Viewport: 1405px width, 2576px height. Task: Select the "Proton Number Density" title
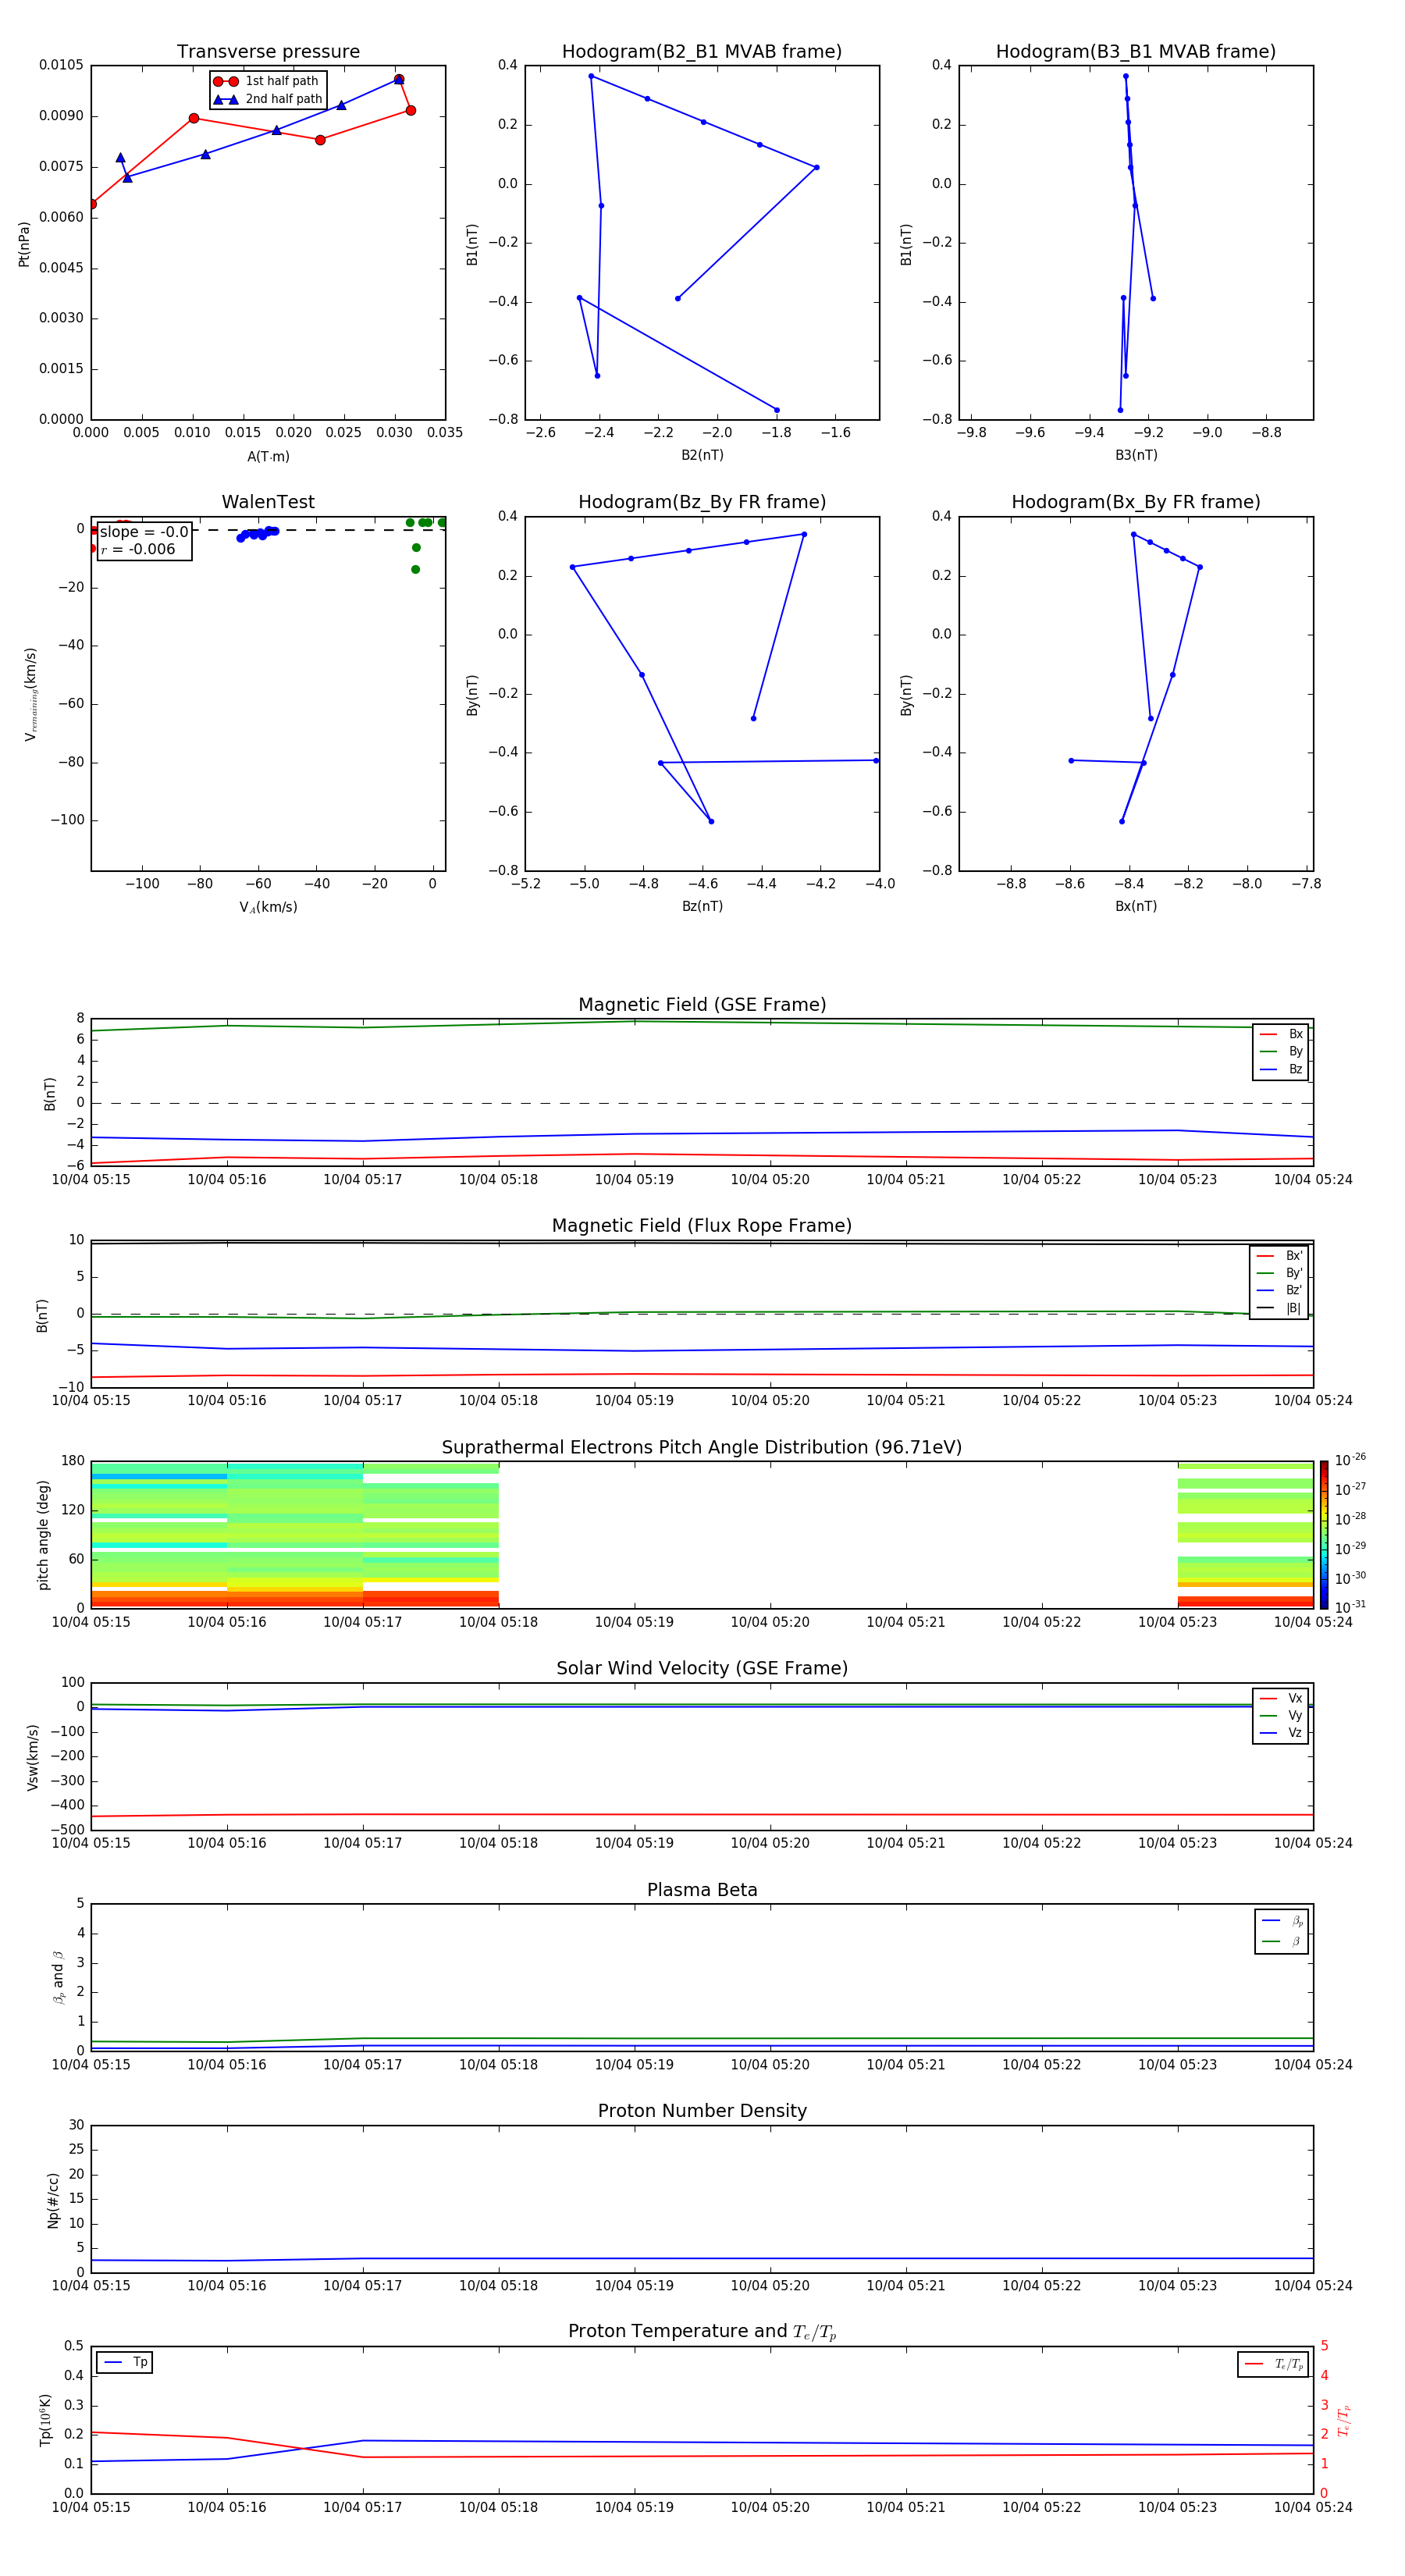coord(702,2111)
